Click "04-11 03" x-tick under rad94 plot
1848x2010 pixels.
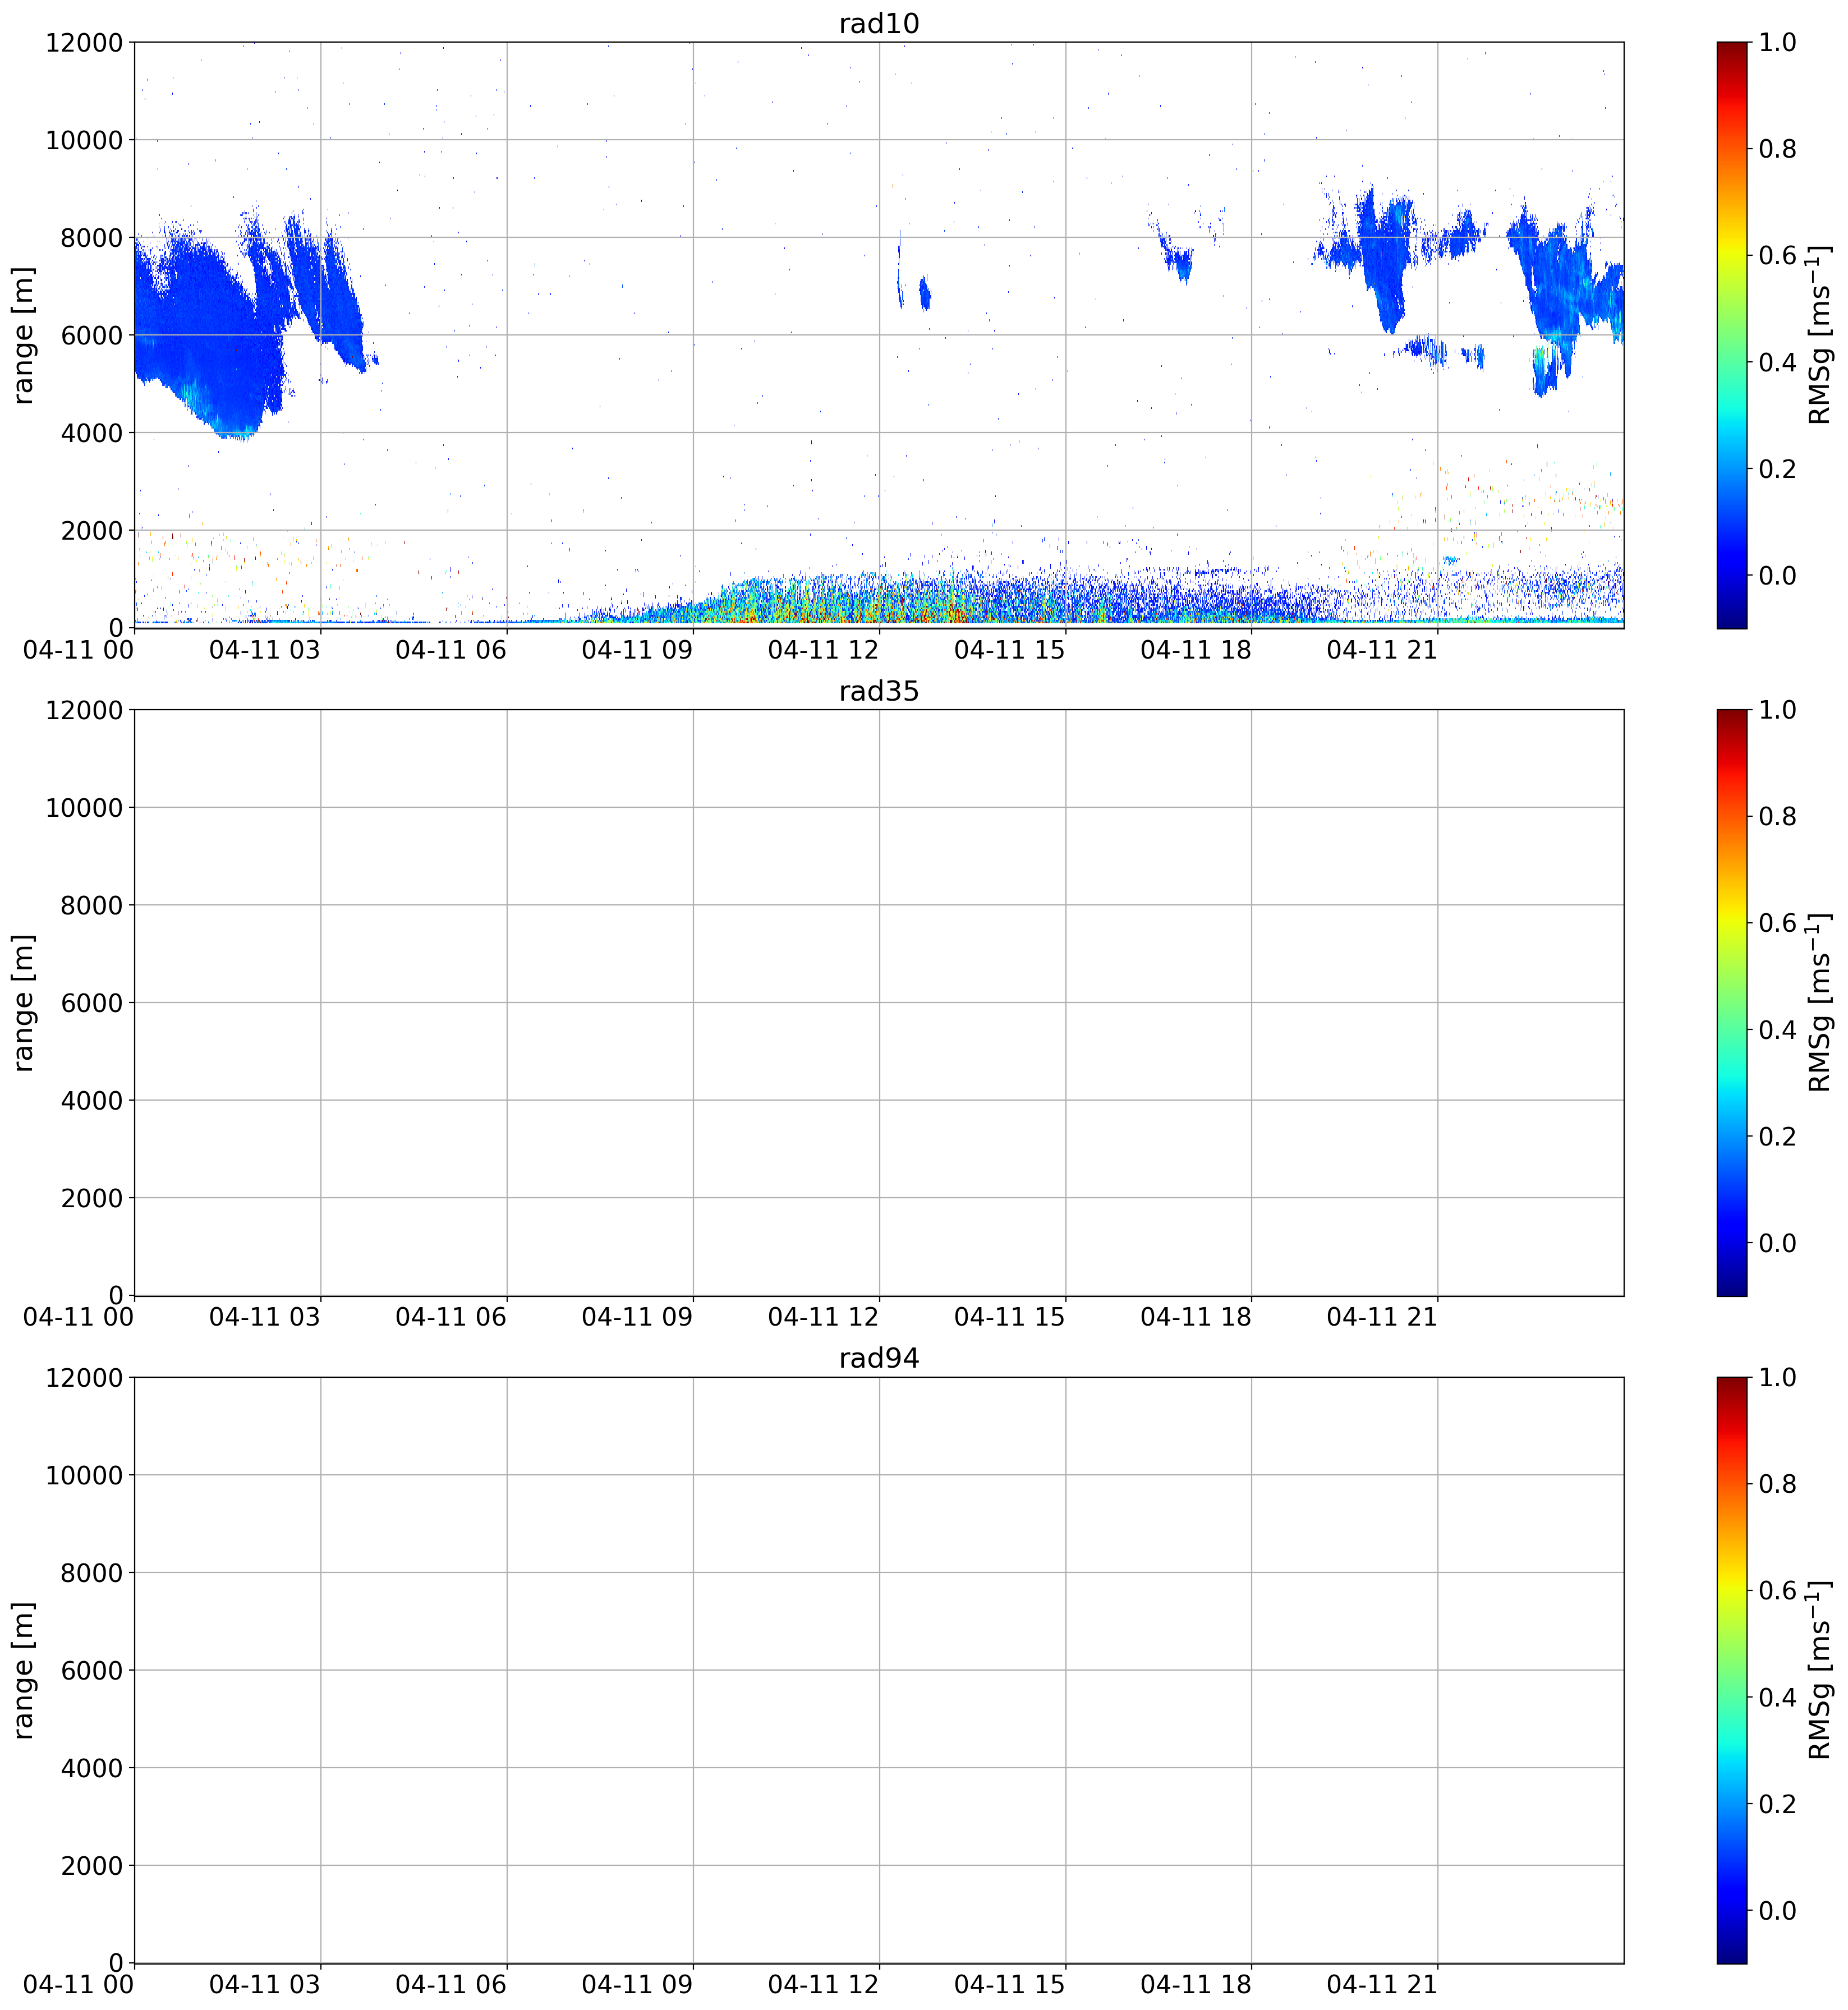[x=264, y=1985]
